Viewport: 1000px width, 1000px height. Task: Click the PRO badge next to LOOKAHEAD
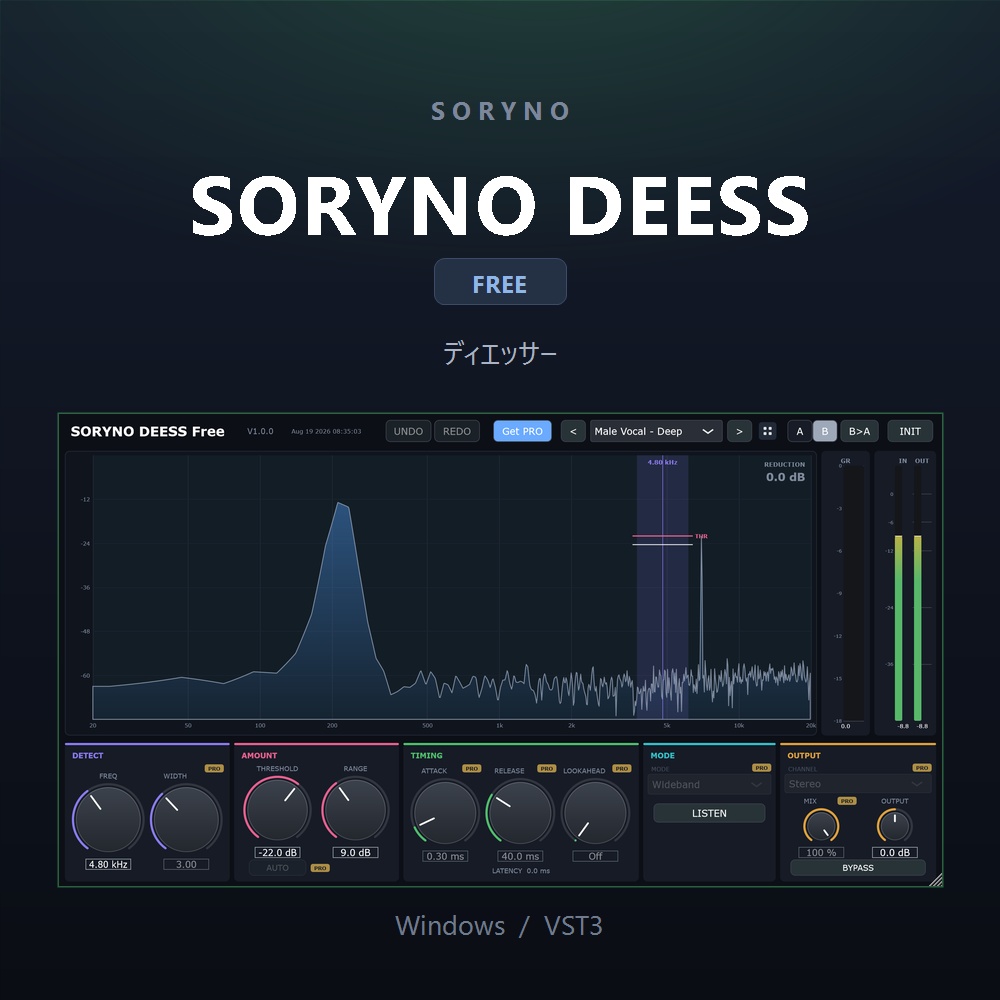(622, 768)
